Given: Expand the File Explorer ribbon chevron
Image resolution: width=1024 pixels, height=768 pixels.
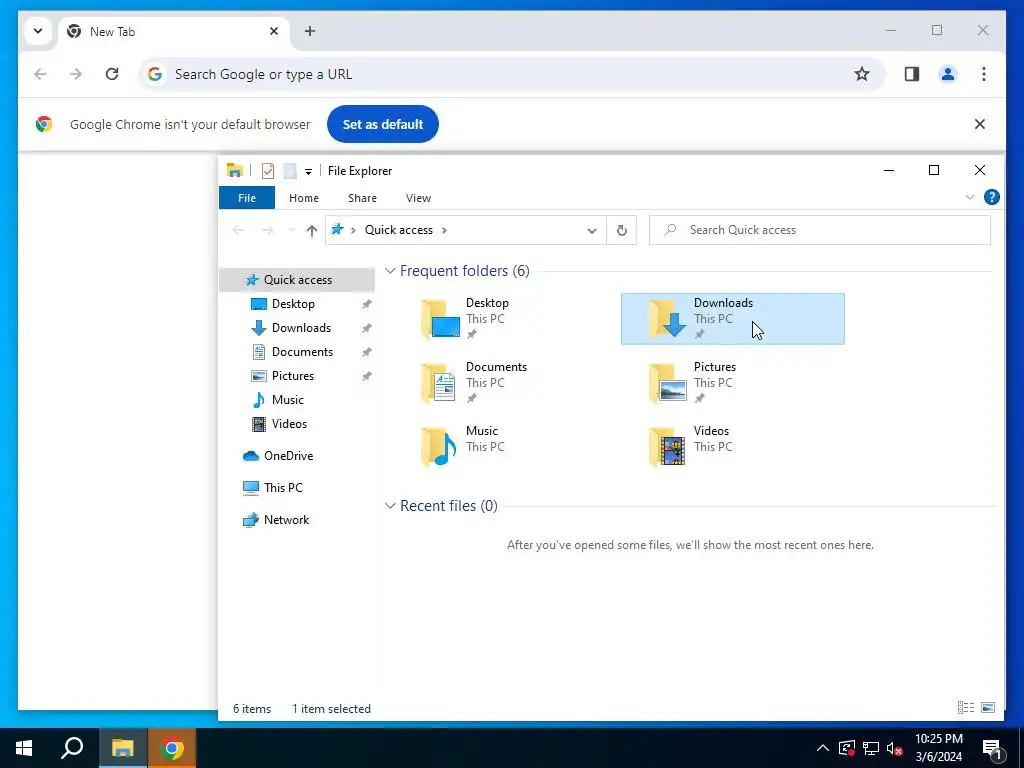Looking at the screenshot, I should click(970, 197).
